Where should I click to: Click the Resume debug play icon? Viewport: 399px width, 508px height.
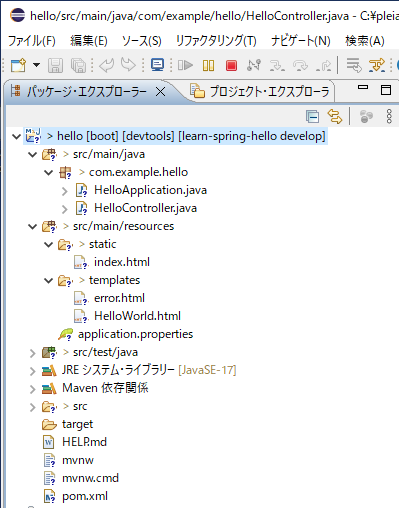coord(185,65)
